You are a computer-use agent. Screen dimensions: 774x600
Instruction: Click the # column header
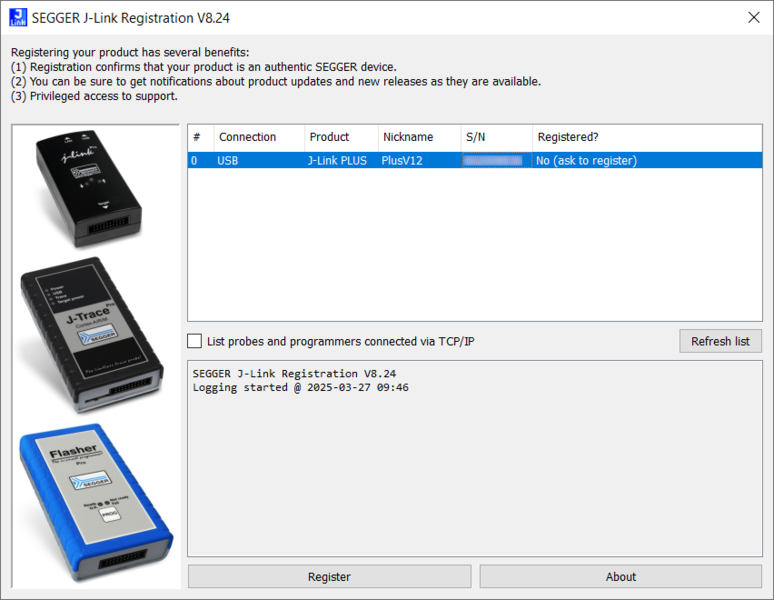pos(197,137)
